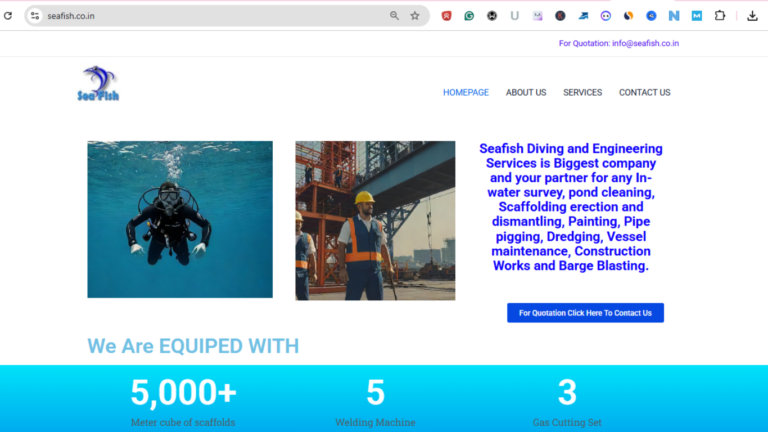Open site information icon beside the URL
The image size is (768, 432).
pyautogui.click(x=35, y=16)
